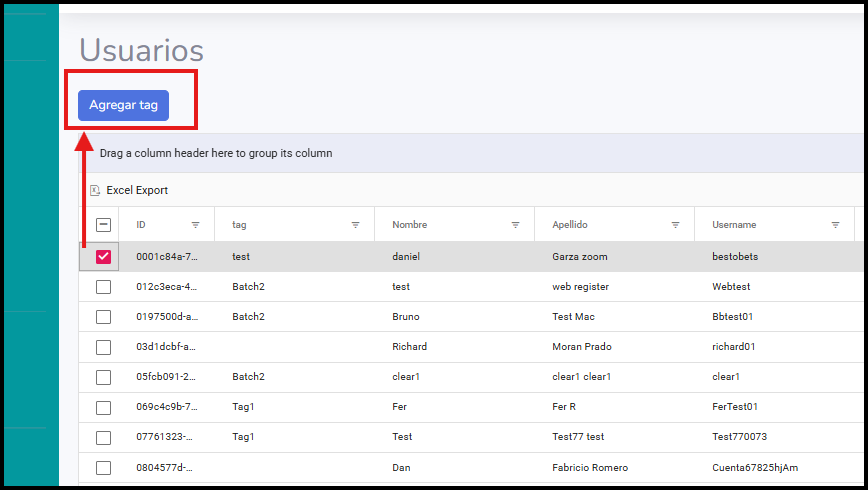Click ID cell 0001c84a-7...

(x=167, y=257)
